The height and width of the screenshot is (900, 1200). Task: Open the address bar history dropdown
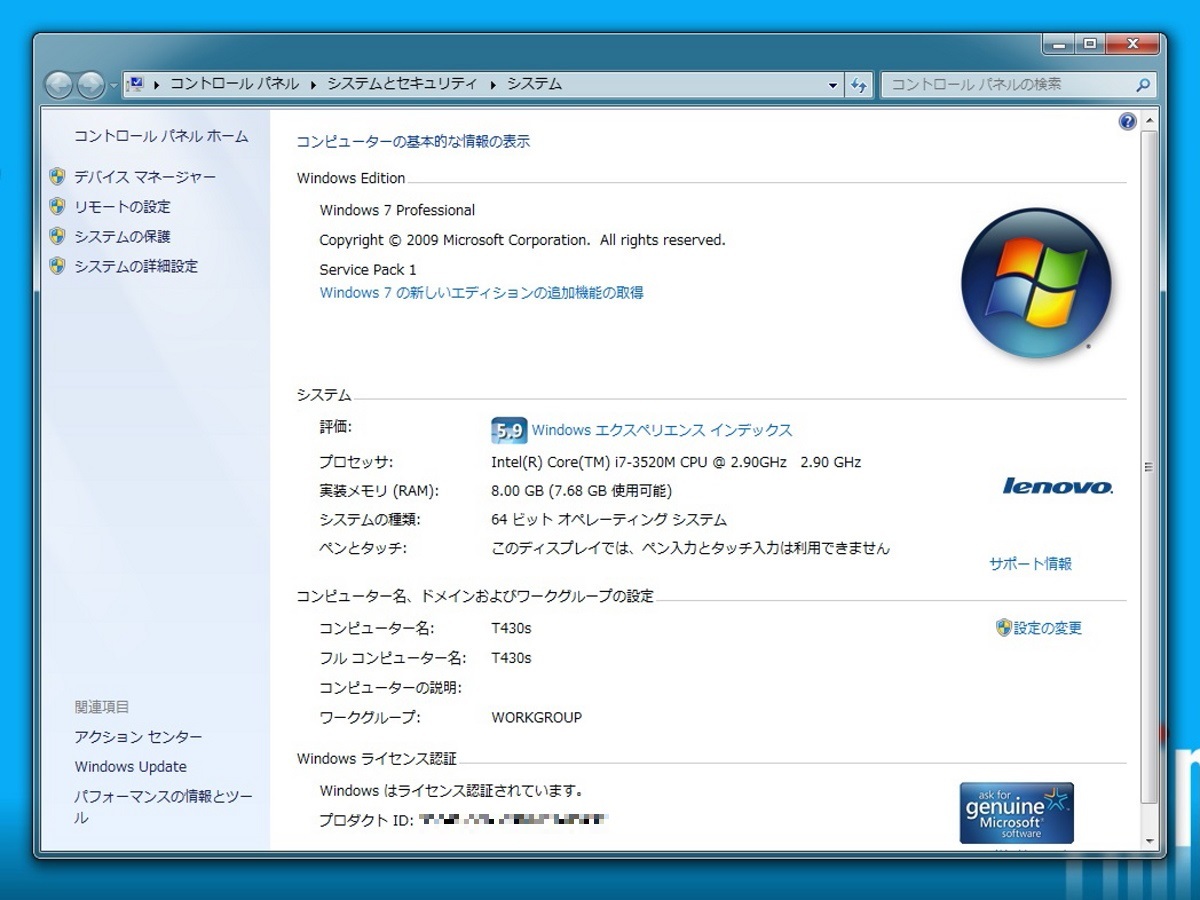(x=833, y=85)
